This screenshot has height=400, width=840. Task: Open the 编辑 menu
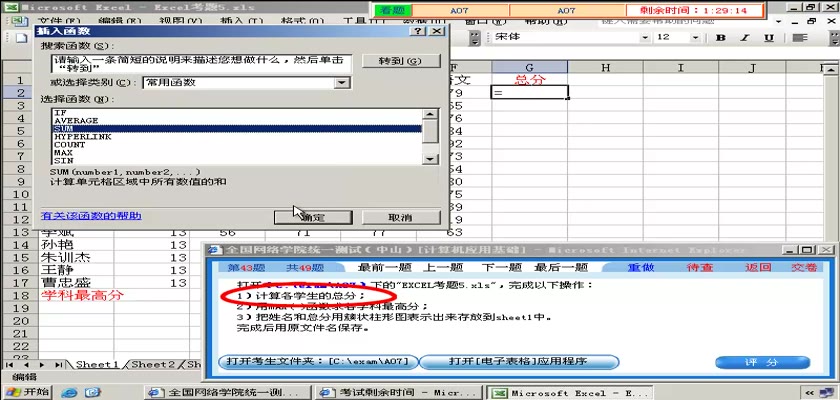pyautogui.click(x=120, y=21)
